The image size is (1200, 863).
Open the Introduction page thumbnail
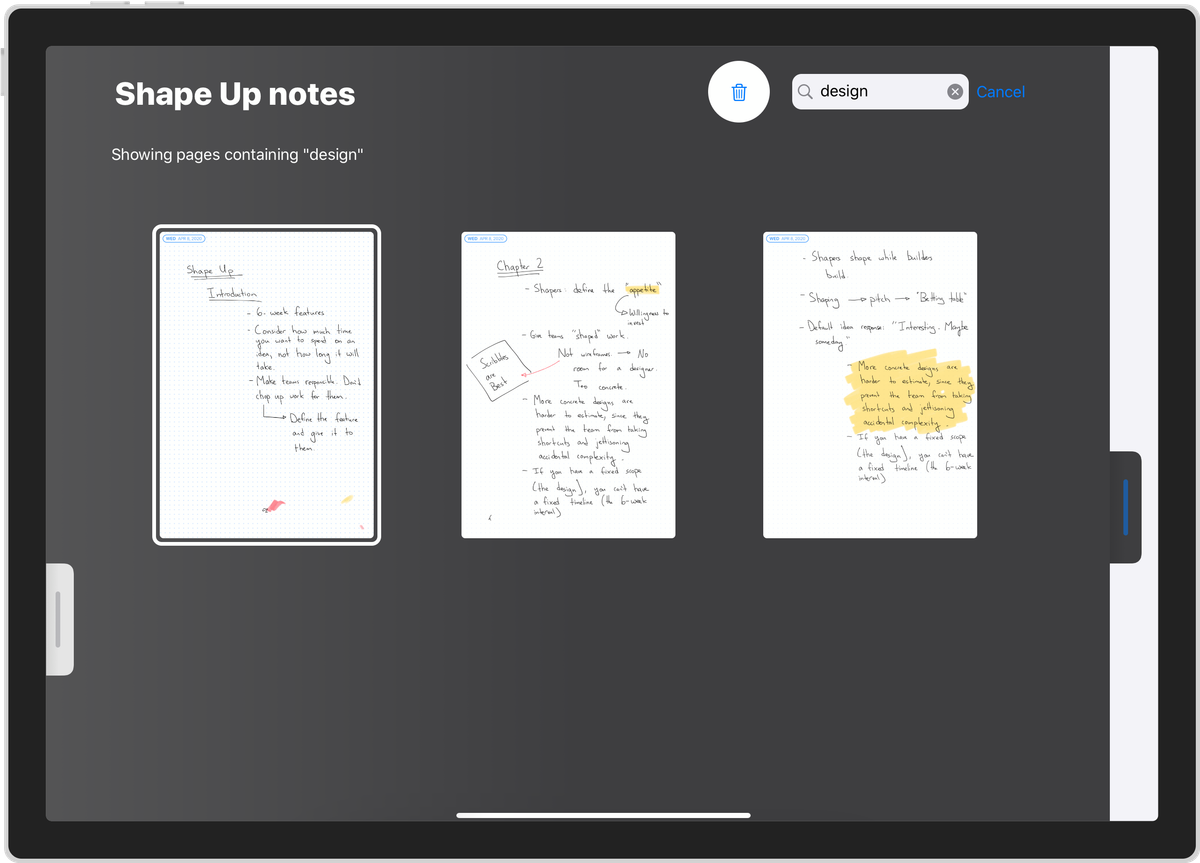tap(267, 385)
